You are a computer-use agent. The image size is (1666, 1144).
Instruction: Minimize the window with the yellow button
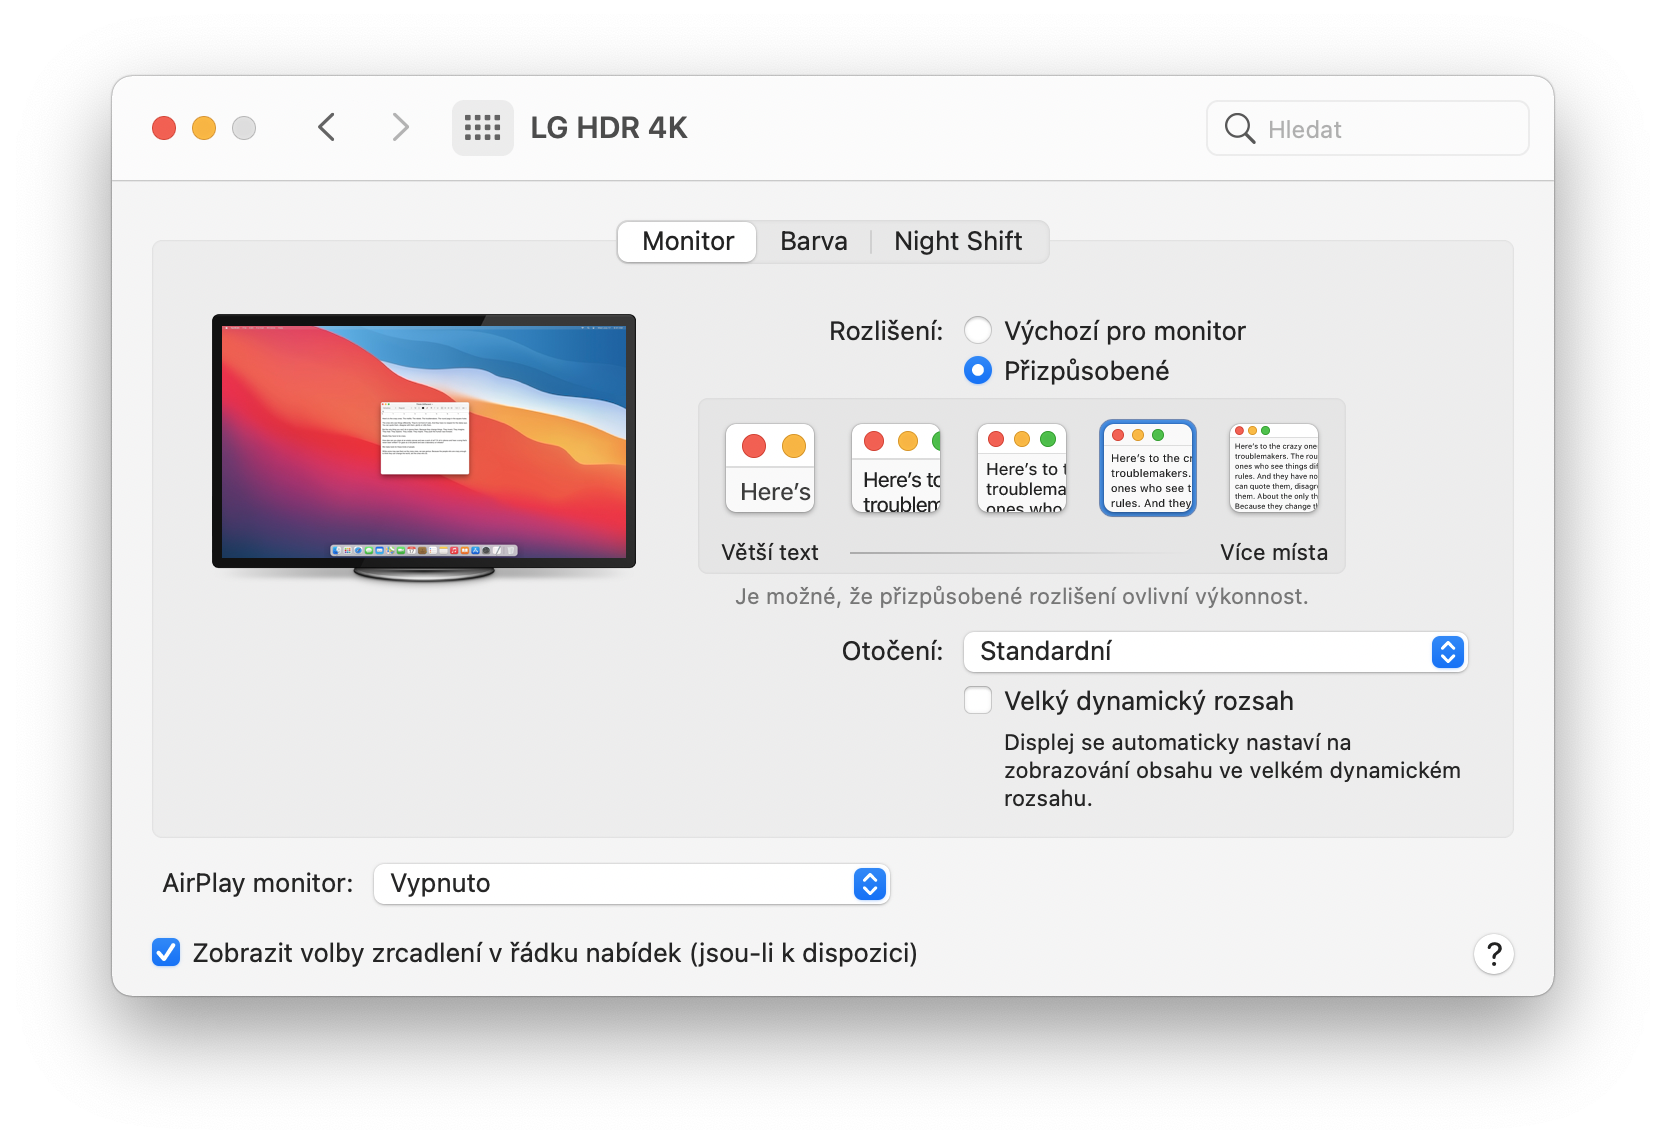point(204,128)
